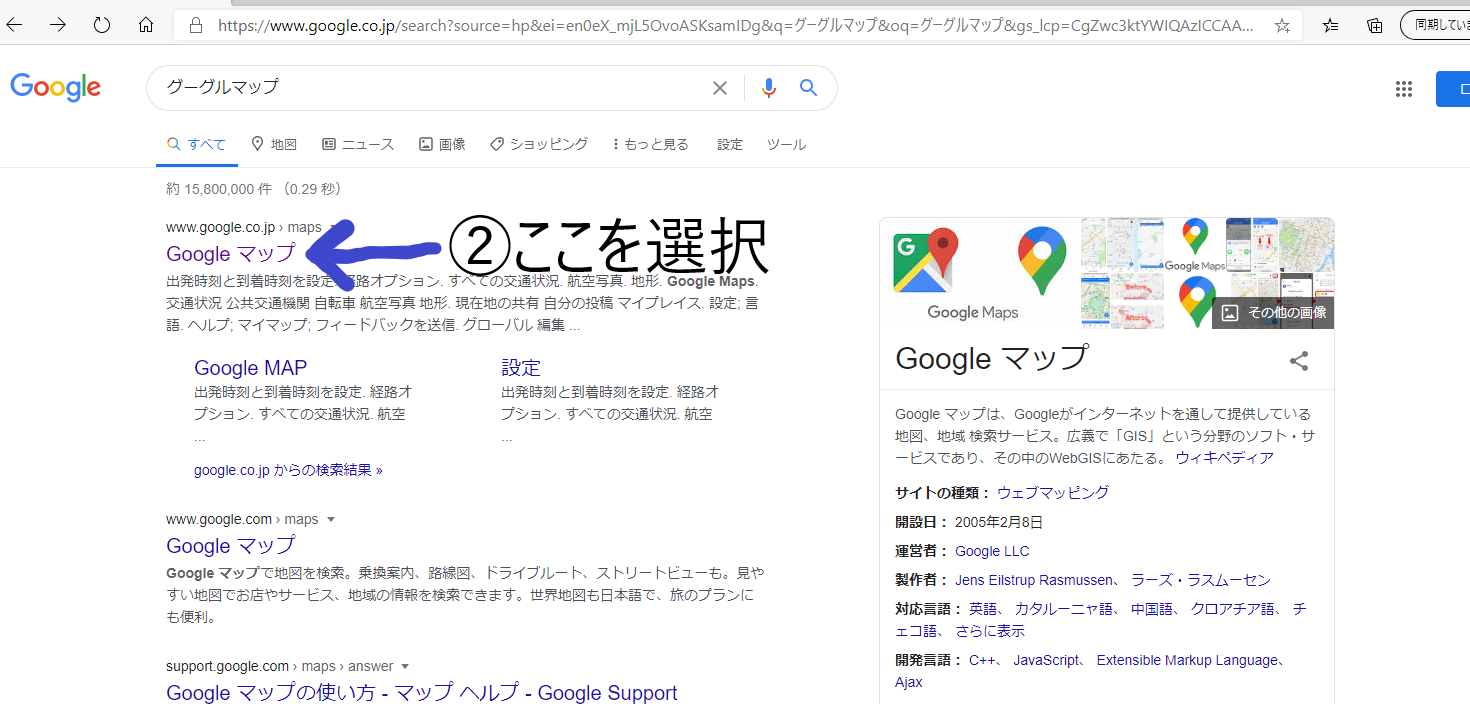The width and height of the screenshot is (1470, 704).
Task: Open the ウェブマッピング link
Action: 1053,493
